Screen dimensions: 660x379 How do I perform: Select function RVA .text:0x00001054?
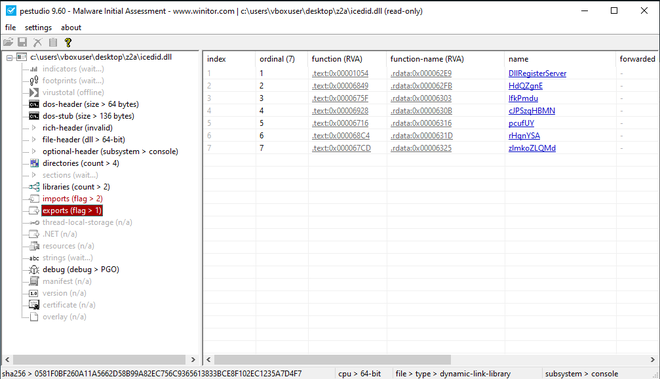pos(340,74)
